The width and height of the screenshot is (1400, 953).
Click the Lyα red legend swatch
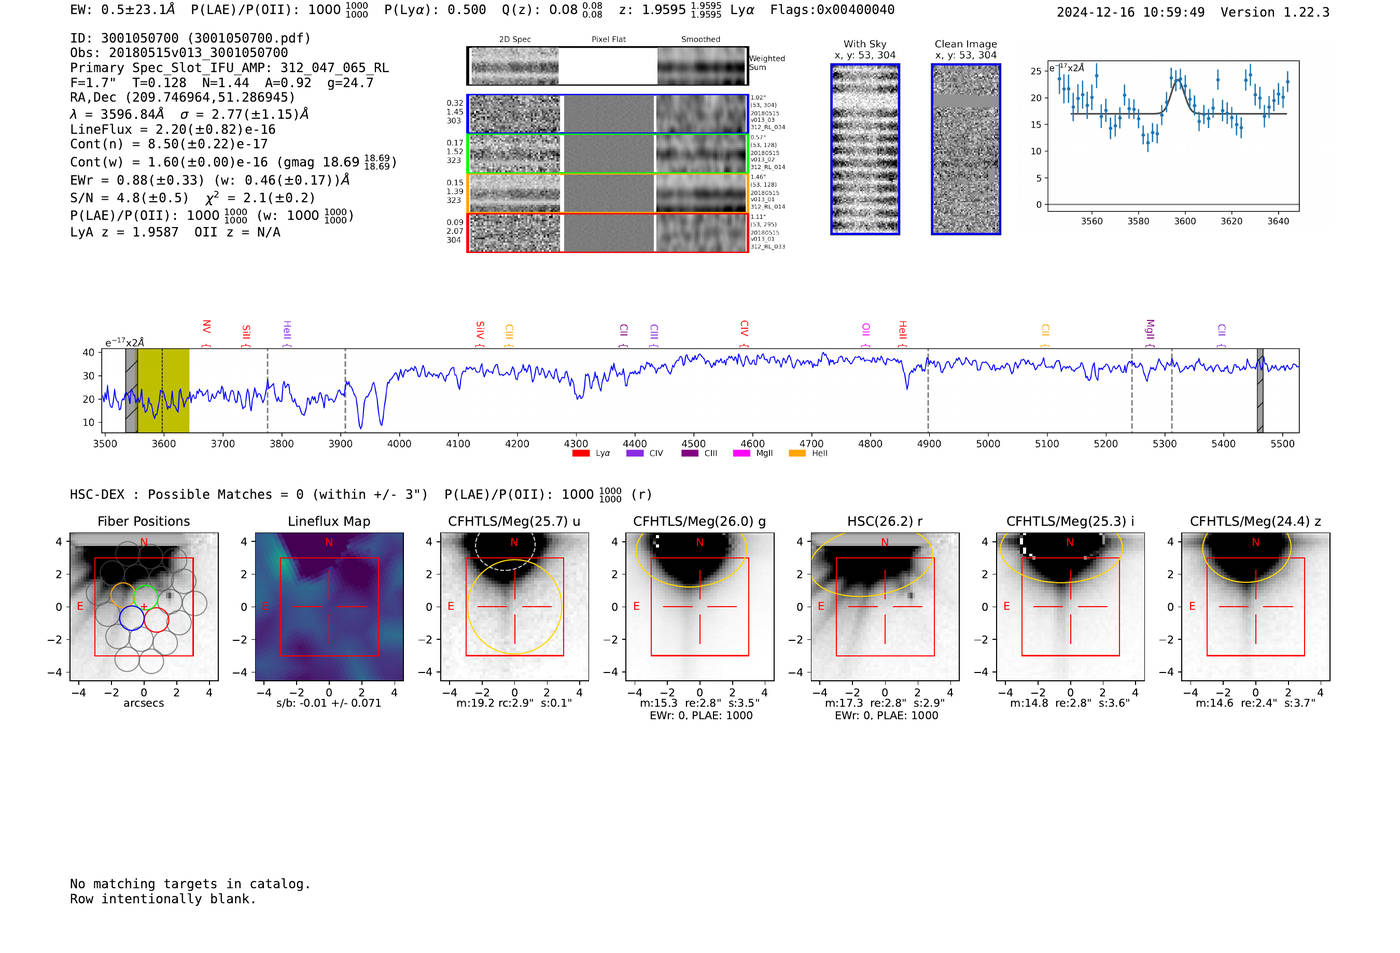coord(580,453)
